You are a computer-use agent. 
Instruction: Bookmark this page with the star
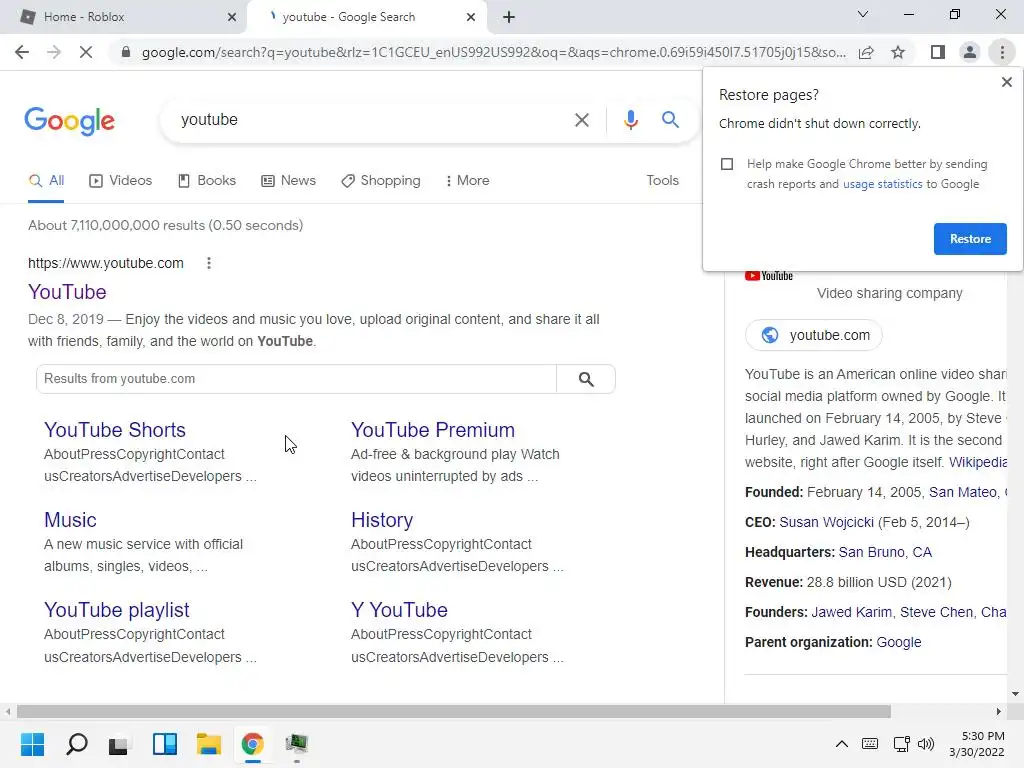pos(898,52)
